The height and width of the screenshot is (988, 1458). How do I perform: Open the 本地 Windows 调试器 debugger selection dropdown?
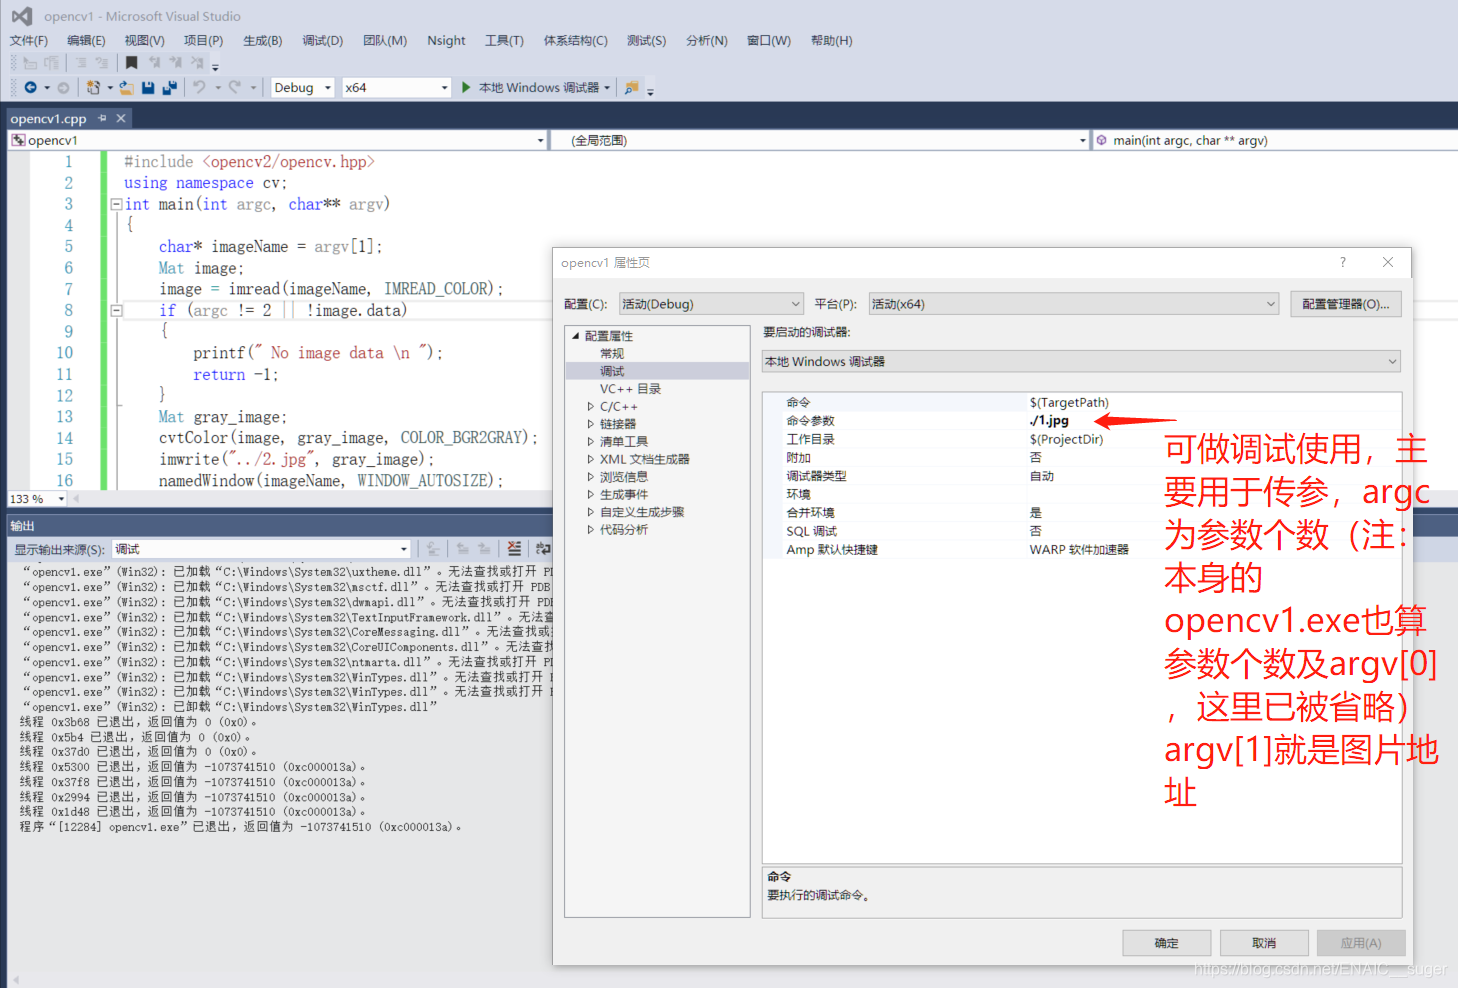click(1081, 361)
